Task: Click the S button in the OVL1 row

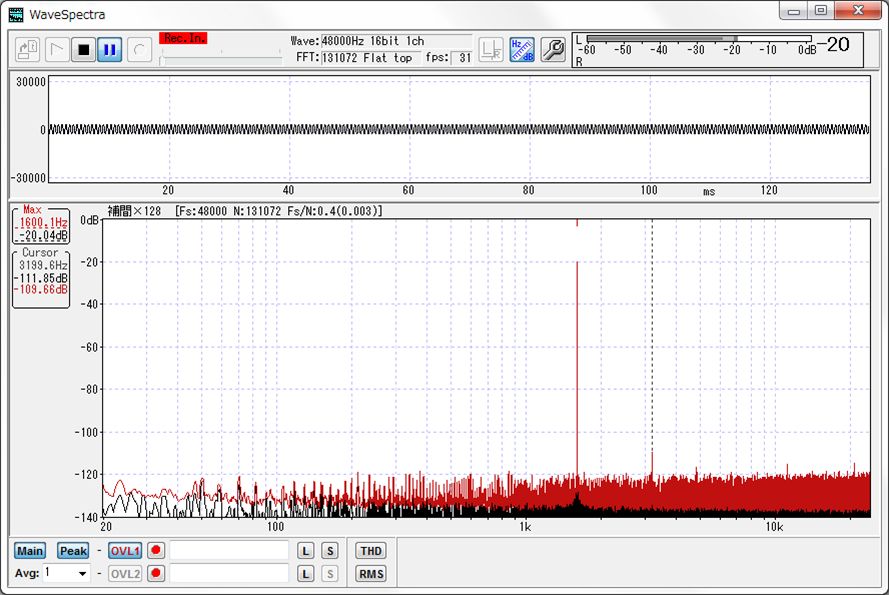Action: click(329, 551)
